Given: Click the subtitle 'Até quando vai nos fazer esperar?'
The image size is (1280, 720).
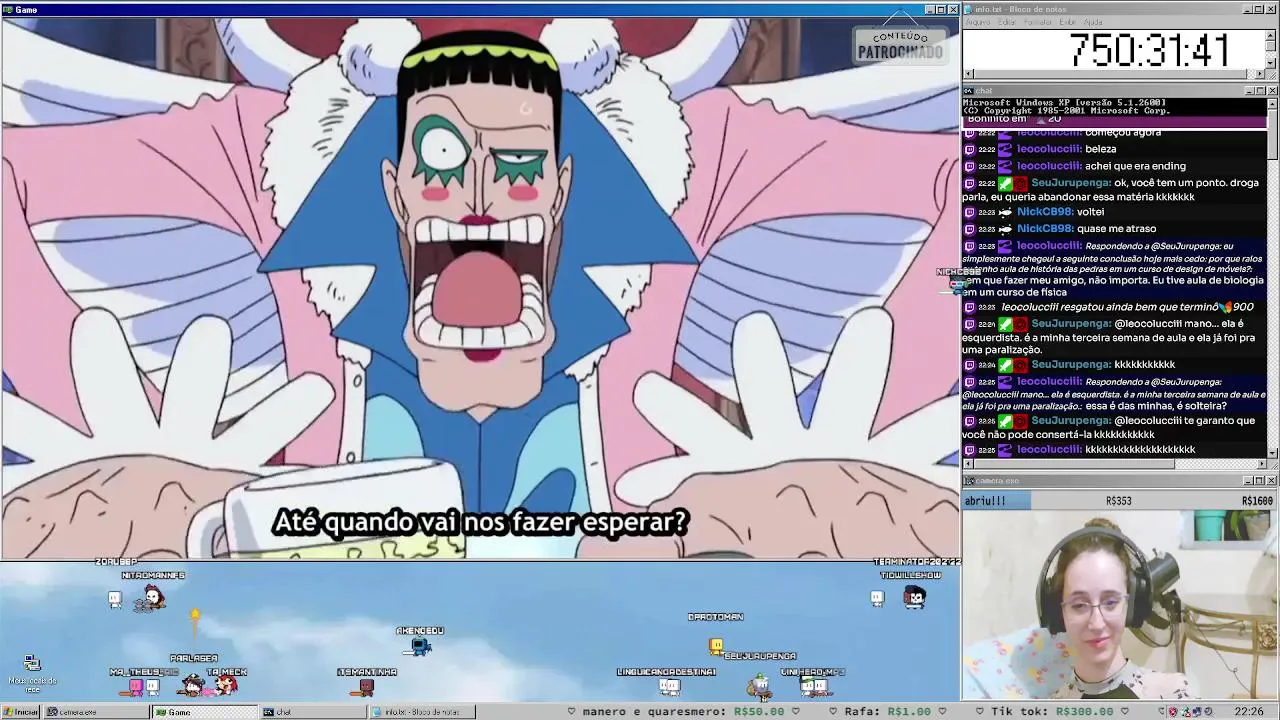Looking at the screenshot, I should pos(480,522).
